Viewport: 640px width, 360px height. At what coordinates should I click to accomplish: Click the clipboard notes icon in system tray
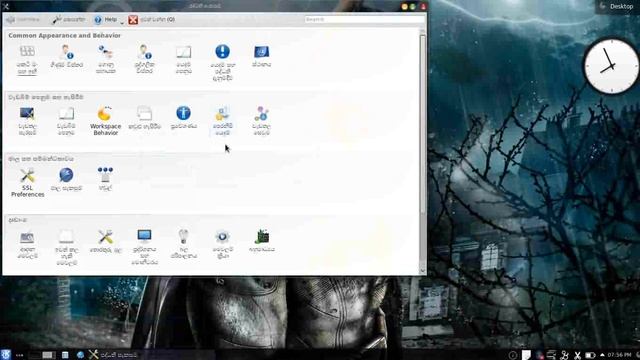tap(526, 355)
